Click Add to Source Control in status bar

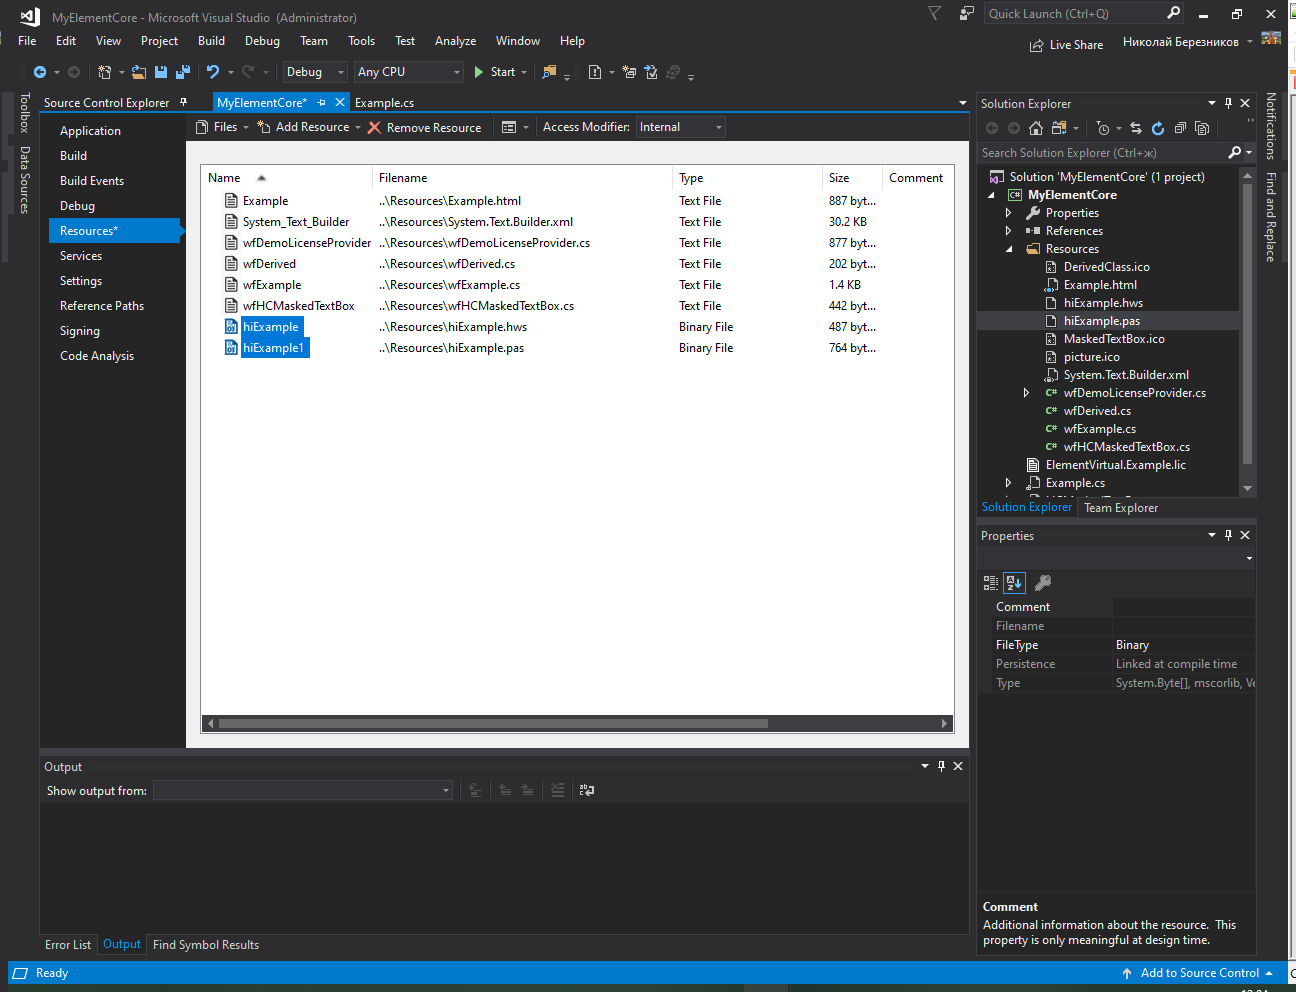1199,973
